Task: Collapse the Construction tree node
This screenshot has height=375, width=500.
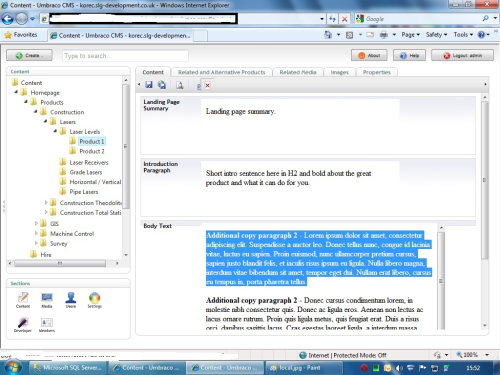Action: [36, 111]
